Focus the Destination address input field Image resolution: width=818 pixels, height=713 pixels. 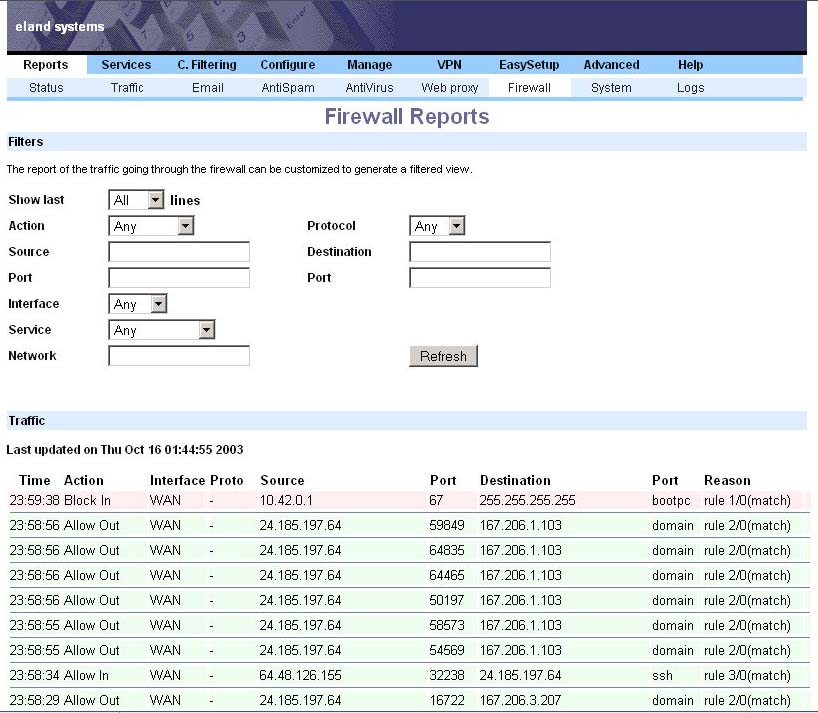(480, 251)
